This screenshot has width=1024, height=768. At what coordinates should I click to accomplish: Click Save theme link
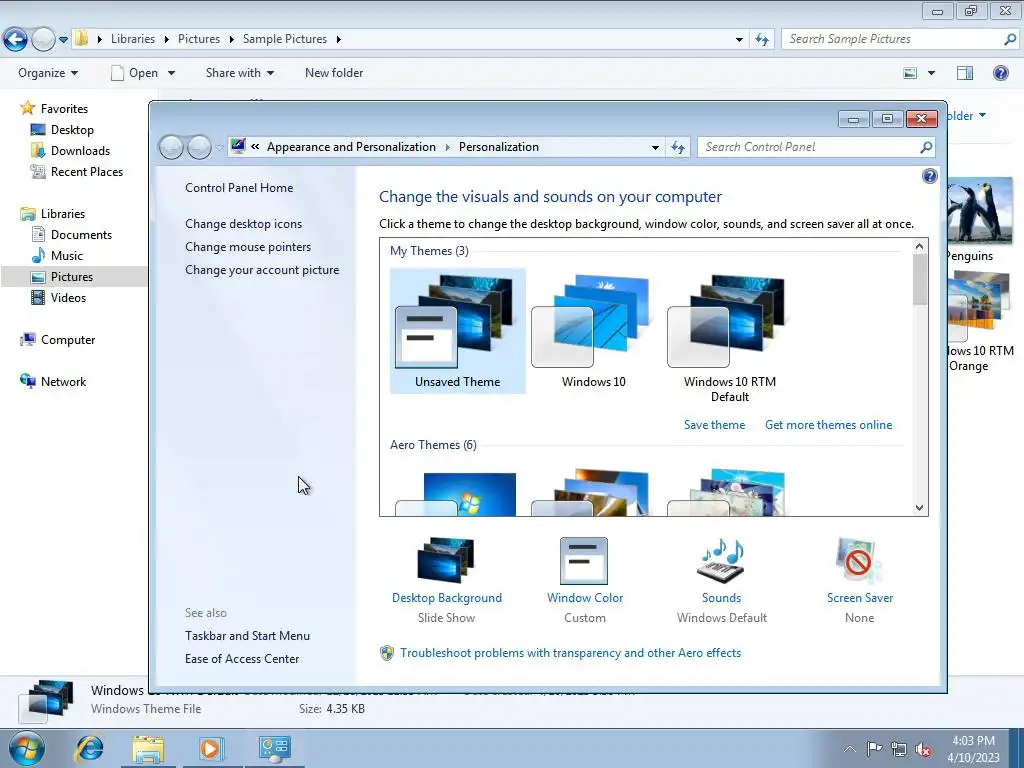[714, 424]
